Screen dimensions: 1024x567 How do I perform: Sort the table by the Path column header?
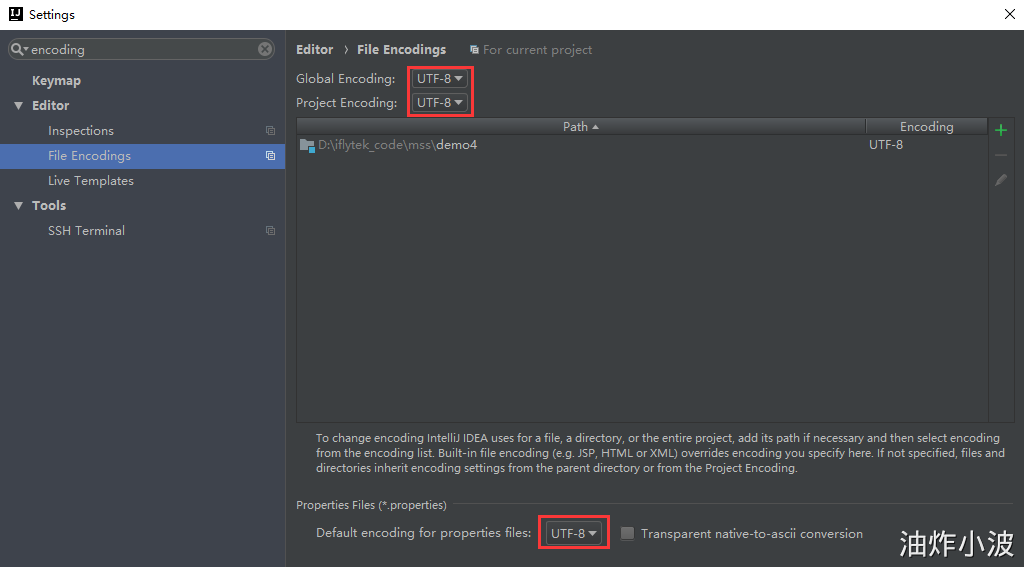[x=581, y=127]
